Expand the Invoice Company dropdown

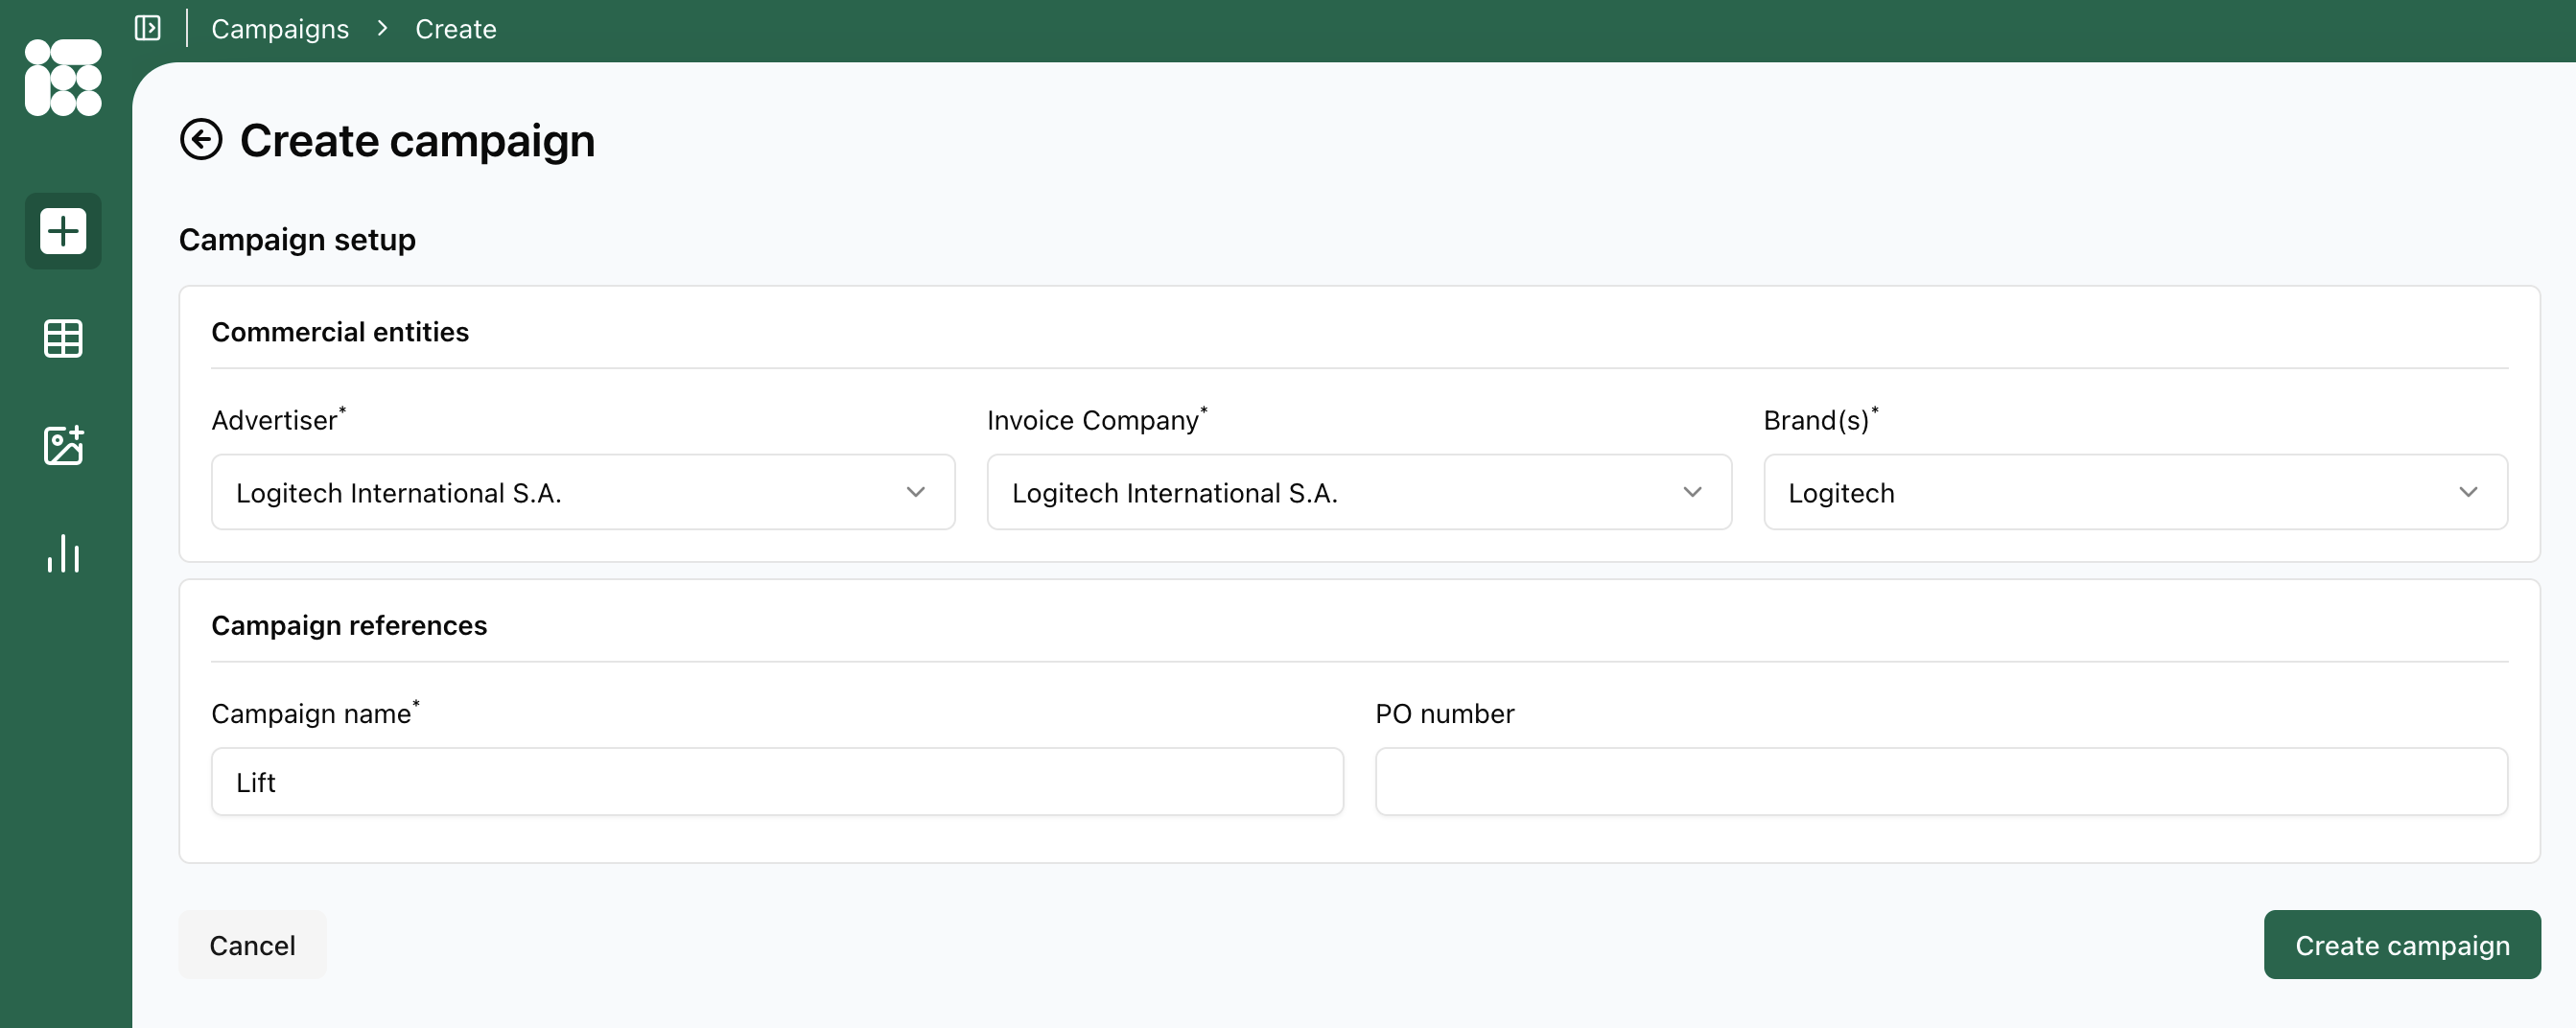pyautogui.click(x=1359, y=492)
